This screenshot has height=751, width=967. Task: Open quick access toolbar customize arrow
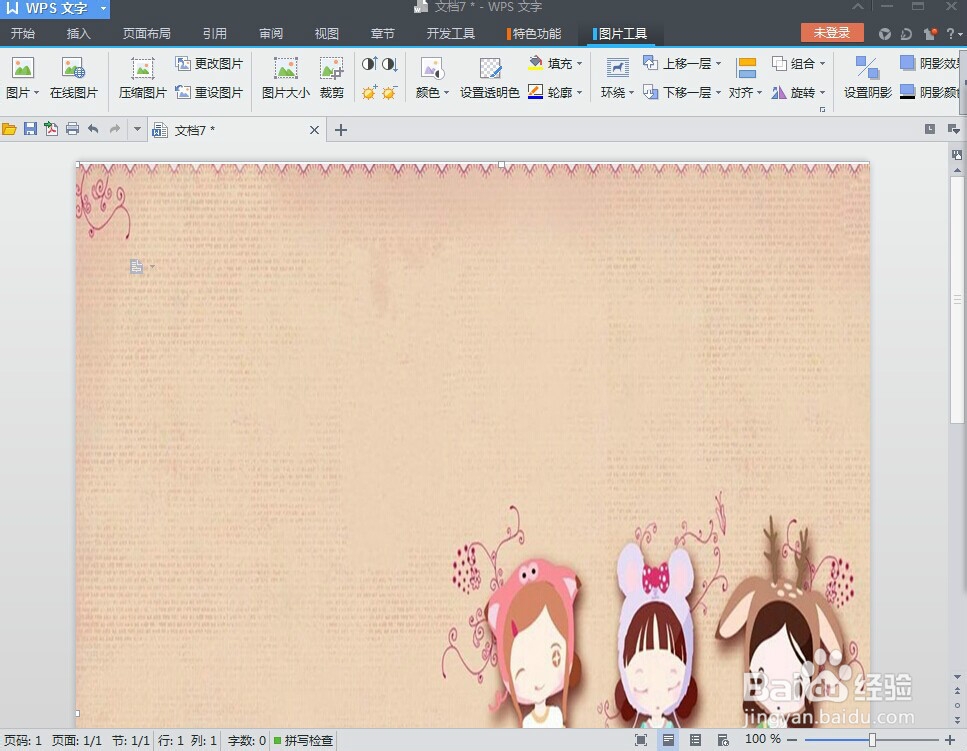click(x=137, y=129)
